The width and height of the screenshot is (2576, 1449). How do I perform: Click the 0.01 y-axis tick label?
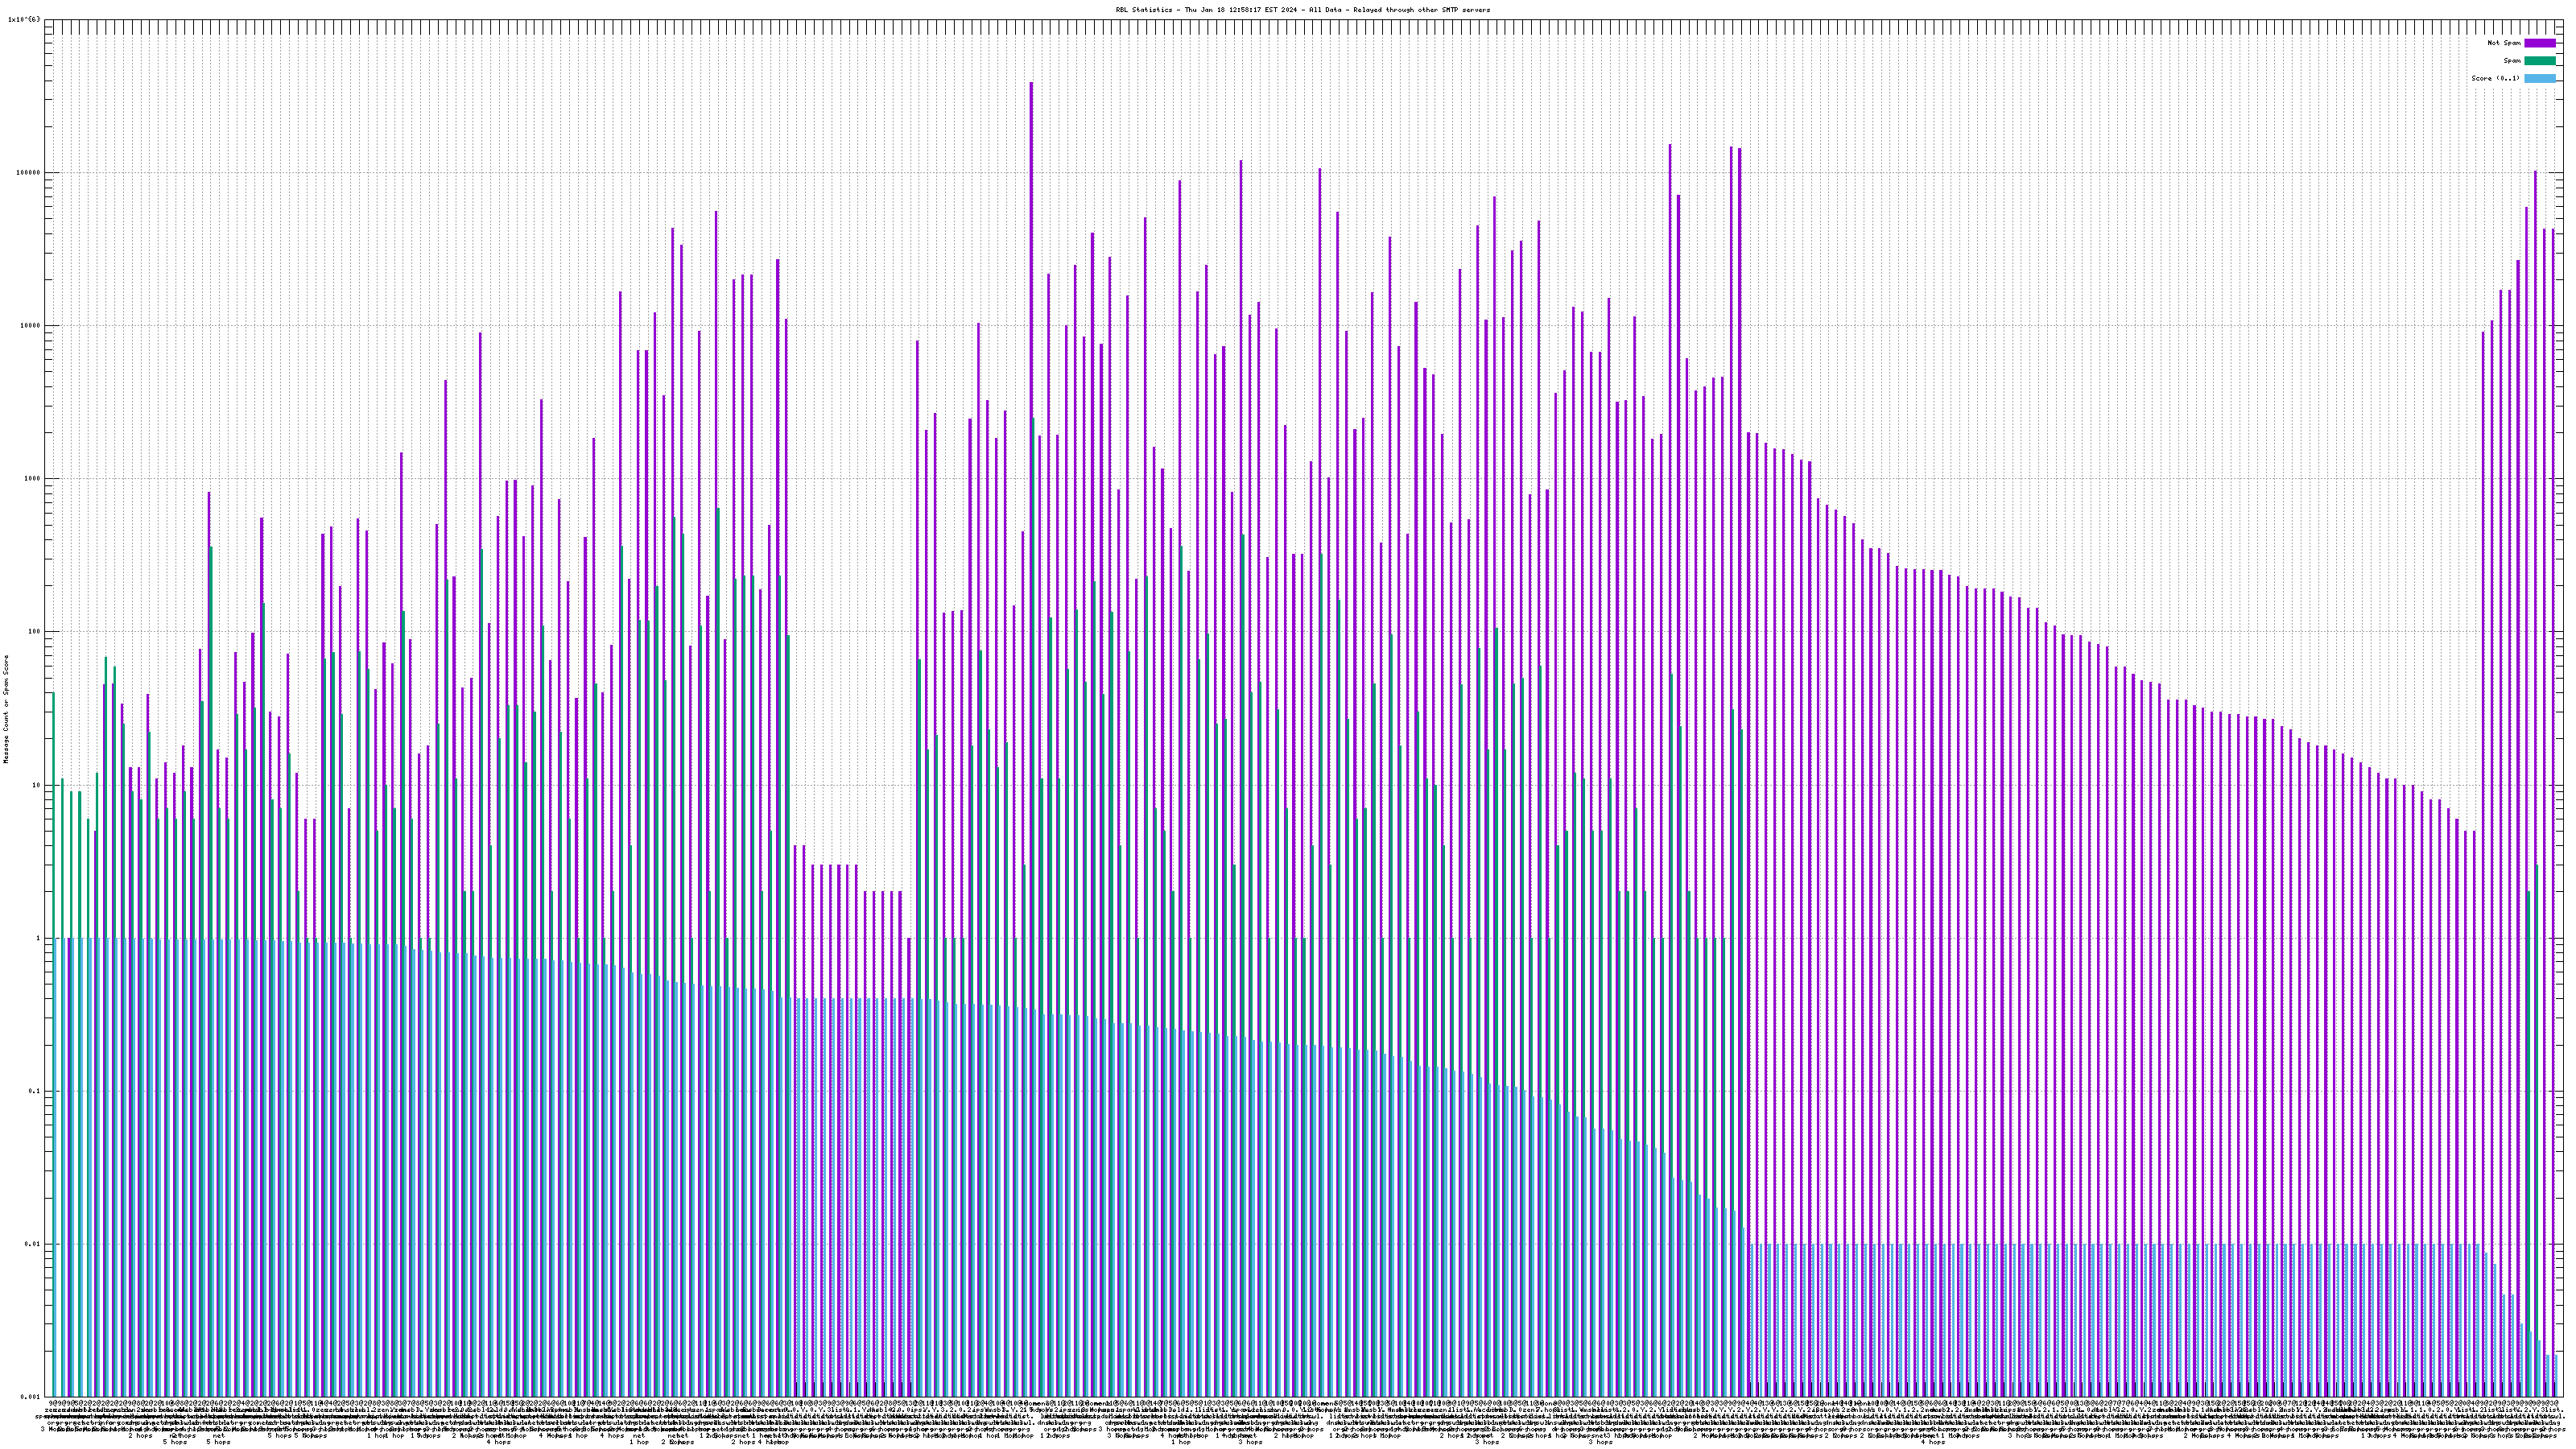[33, 1244]
